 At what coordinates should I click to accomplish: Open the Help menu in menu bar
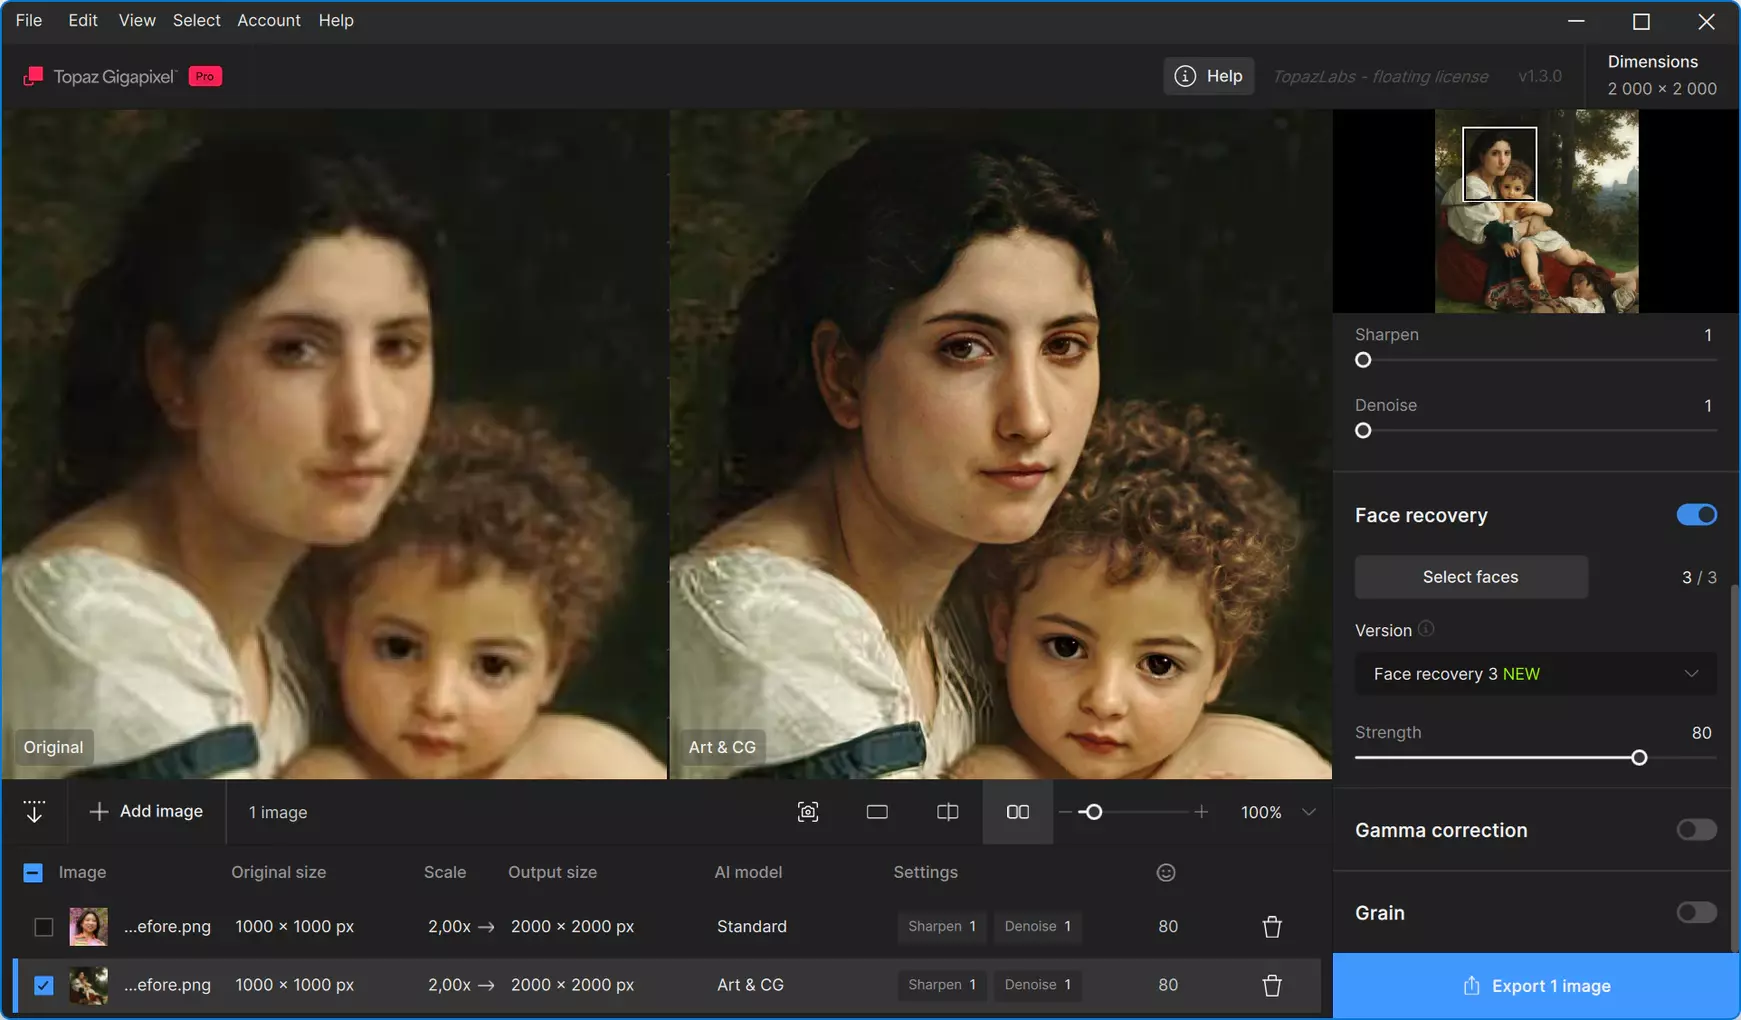tap(336, 20)
